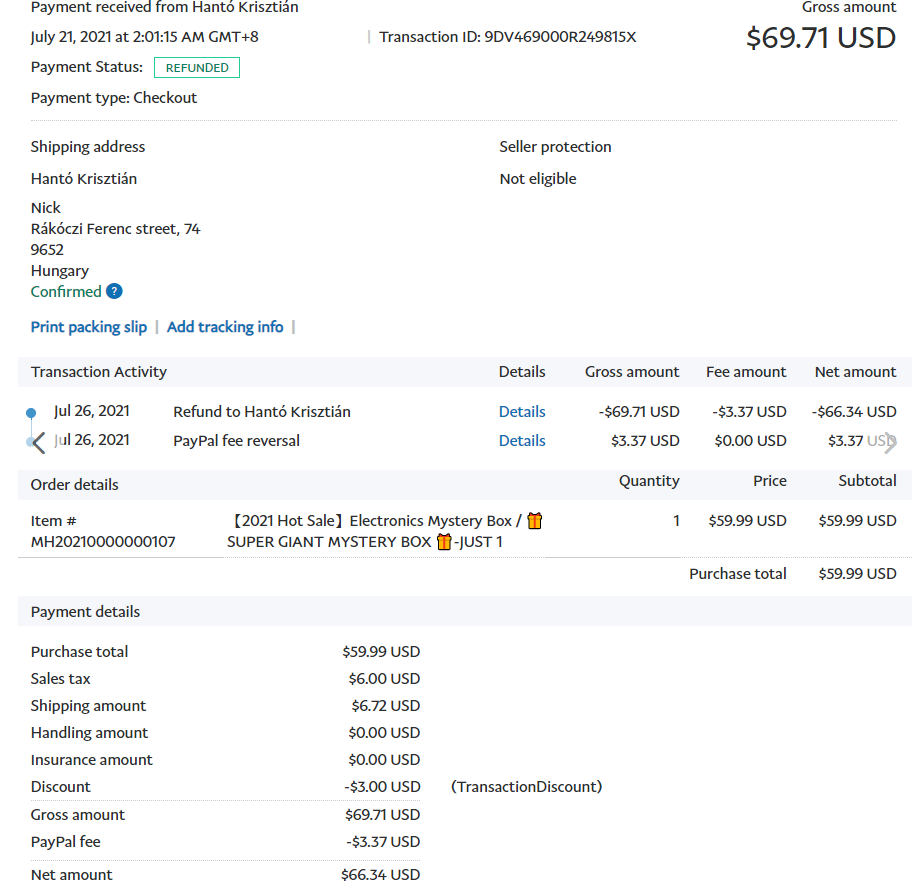
Task: Click the TransactionDiscount label
Action: coord(527,787)
